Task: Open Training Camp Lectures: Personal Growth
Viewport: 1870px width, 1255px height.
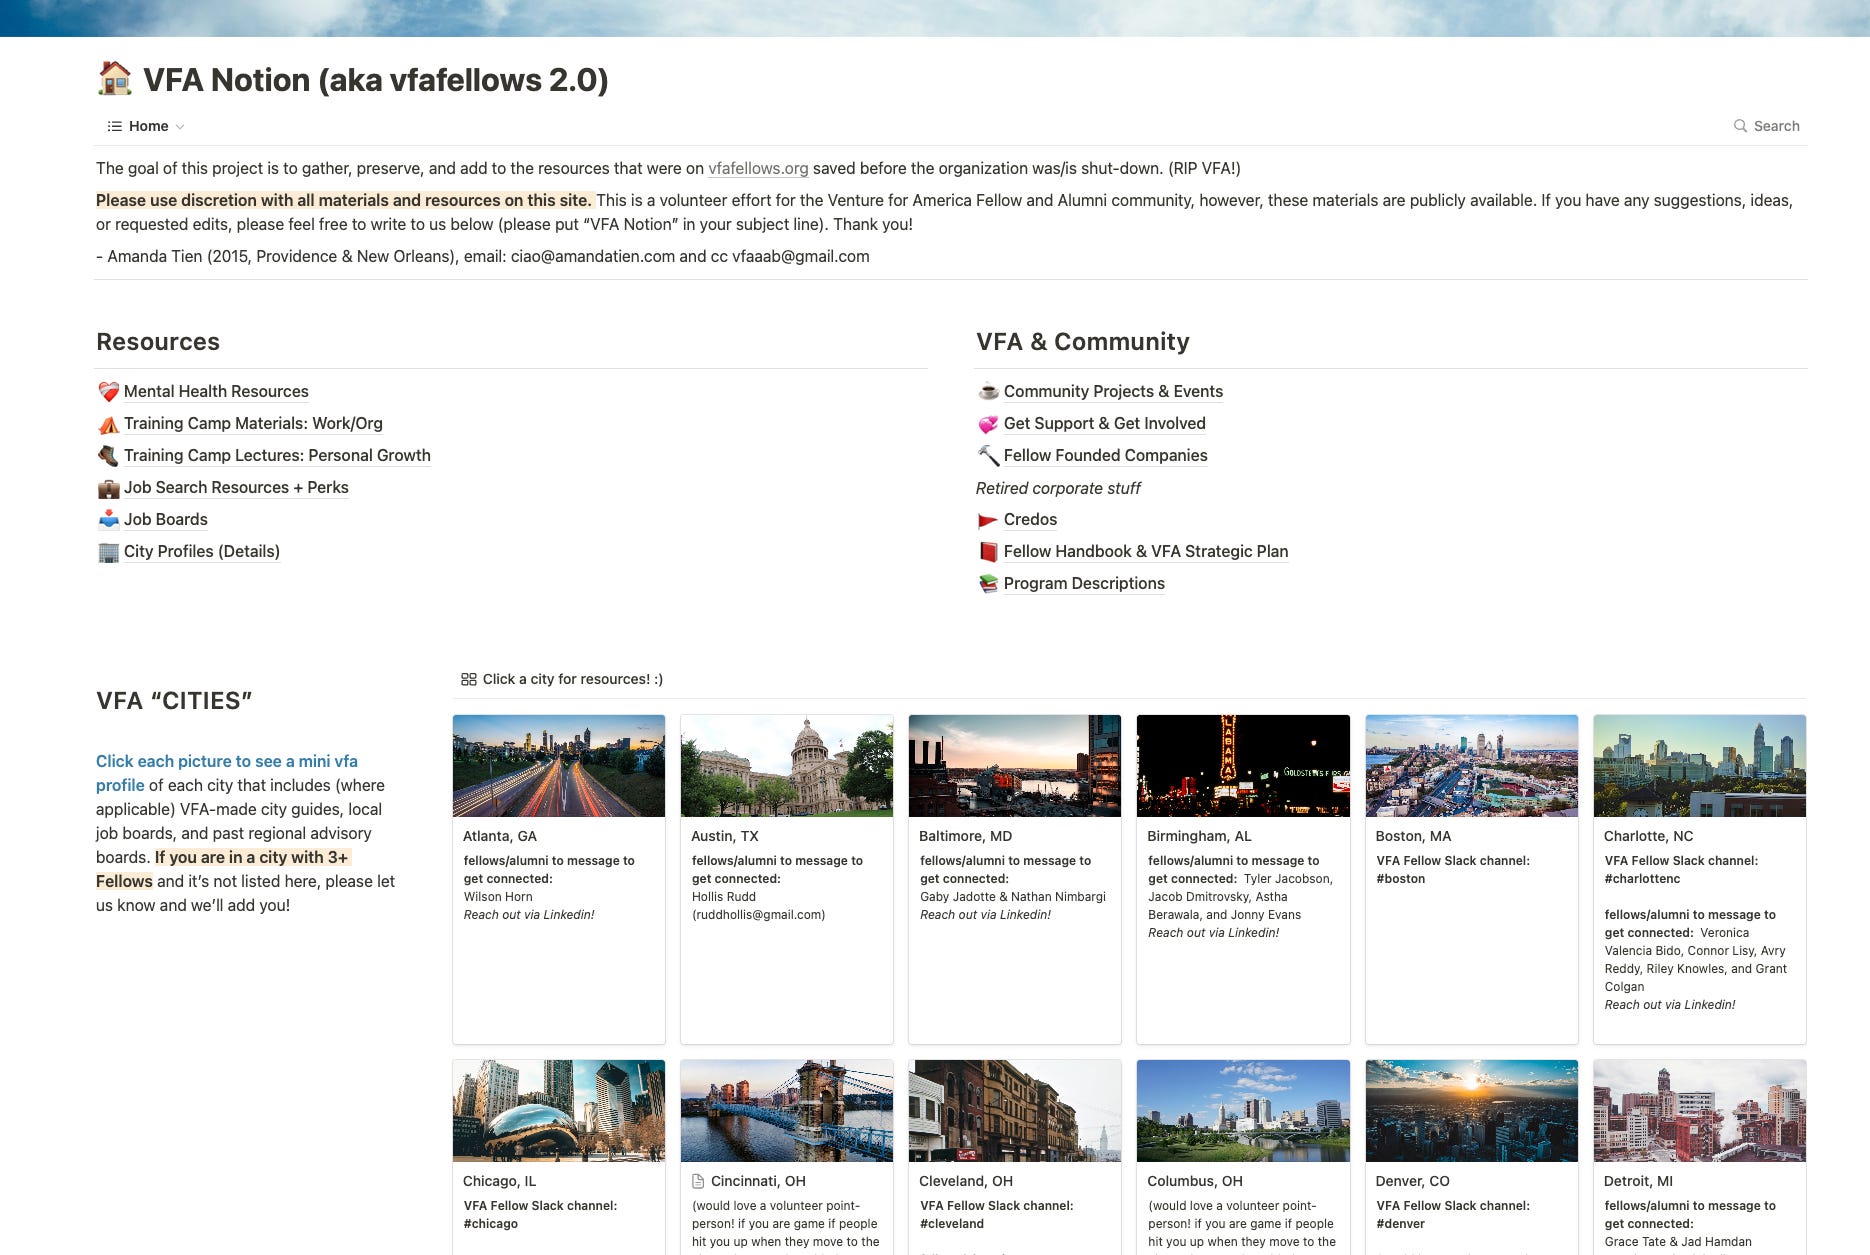Action: pyautogui.click(x=277, y=455)
